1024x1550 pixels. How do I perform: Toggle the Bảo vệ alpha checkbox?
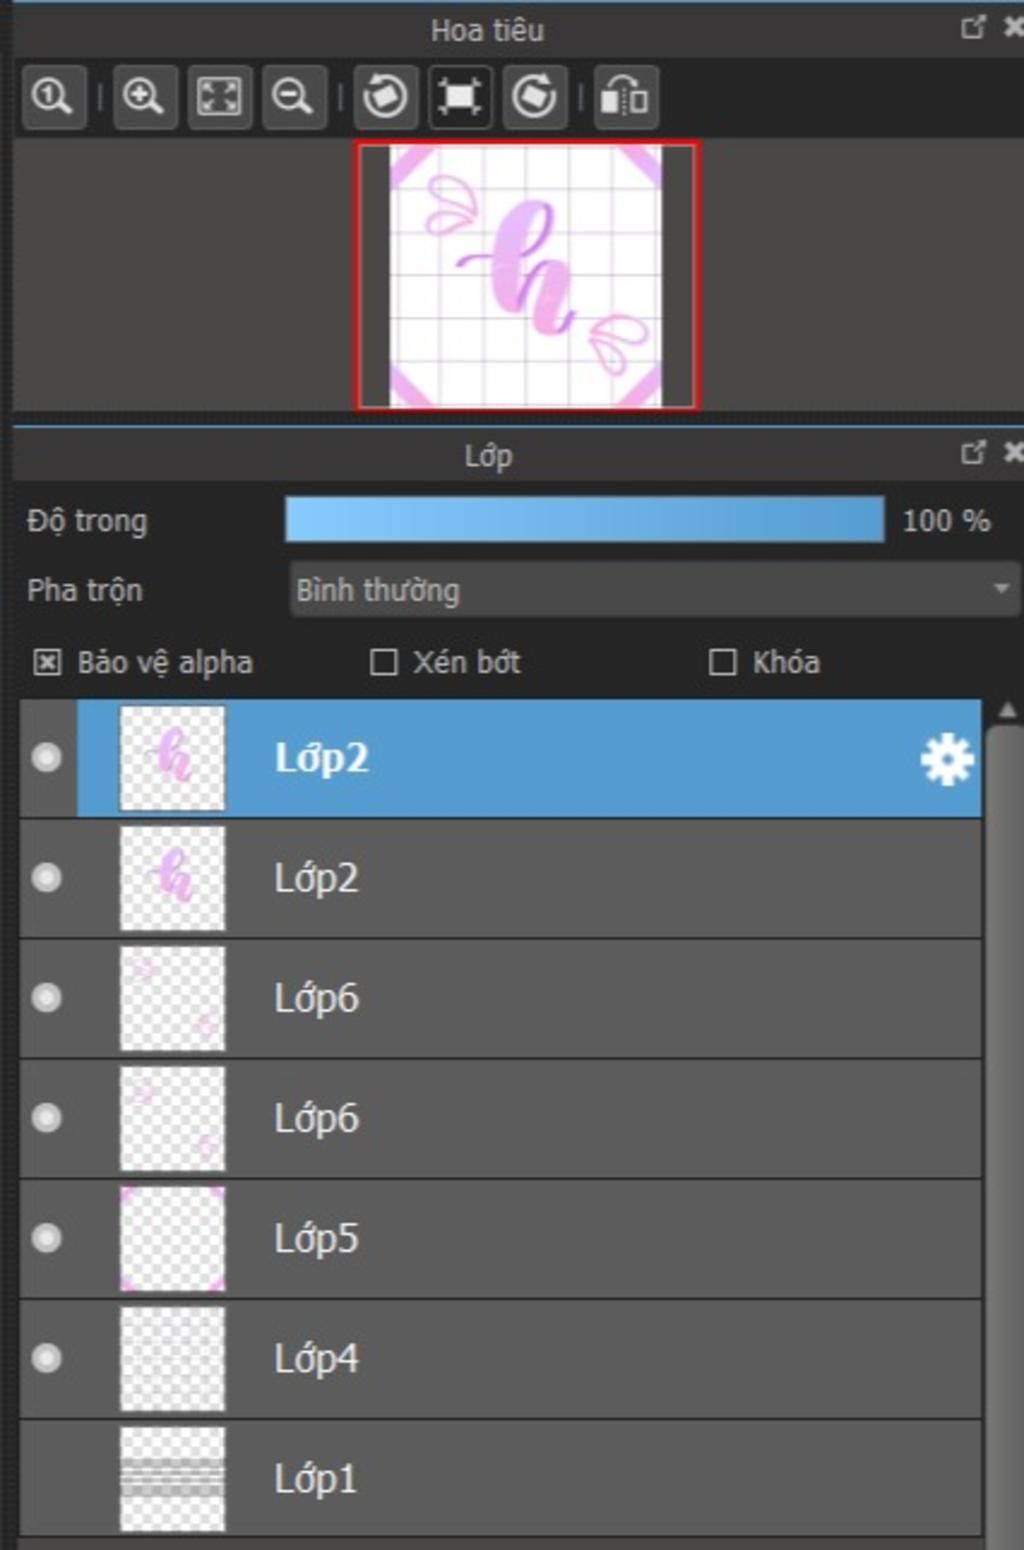pos(47,662)
